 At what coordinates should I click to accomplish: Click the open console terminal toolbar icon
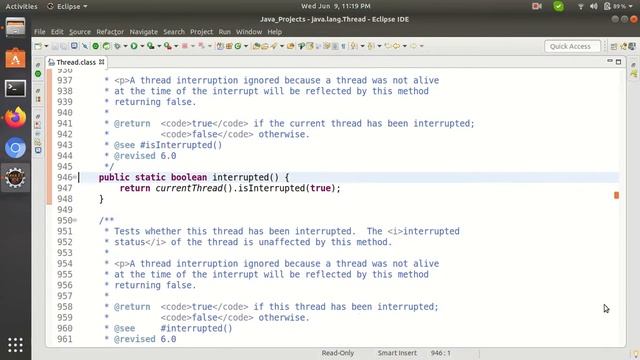[x=74, y=46]
